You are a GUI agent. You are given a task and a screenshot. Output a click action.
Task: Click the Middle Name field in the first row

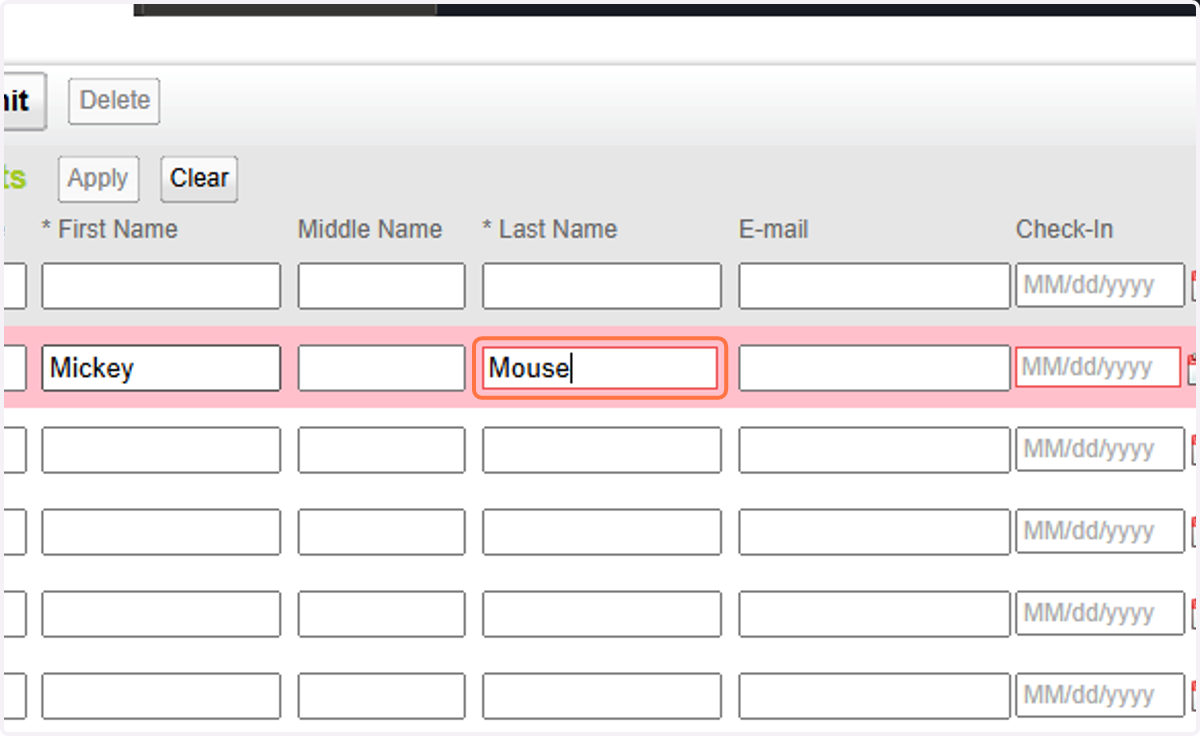click(381, 286)
